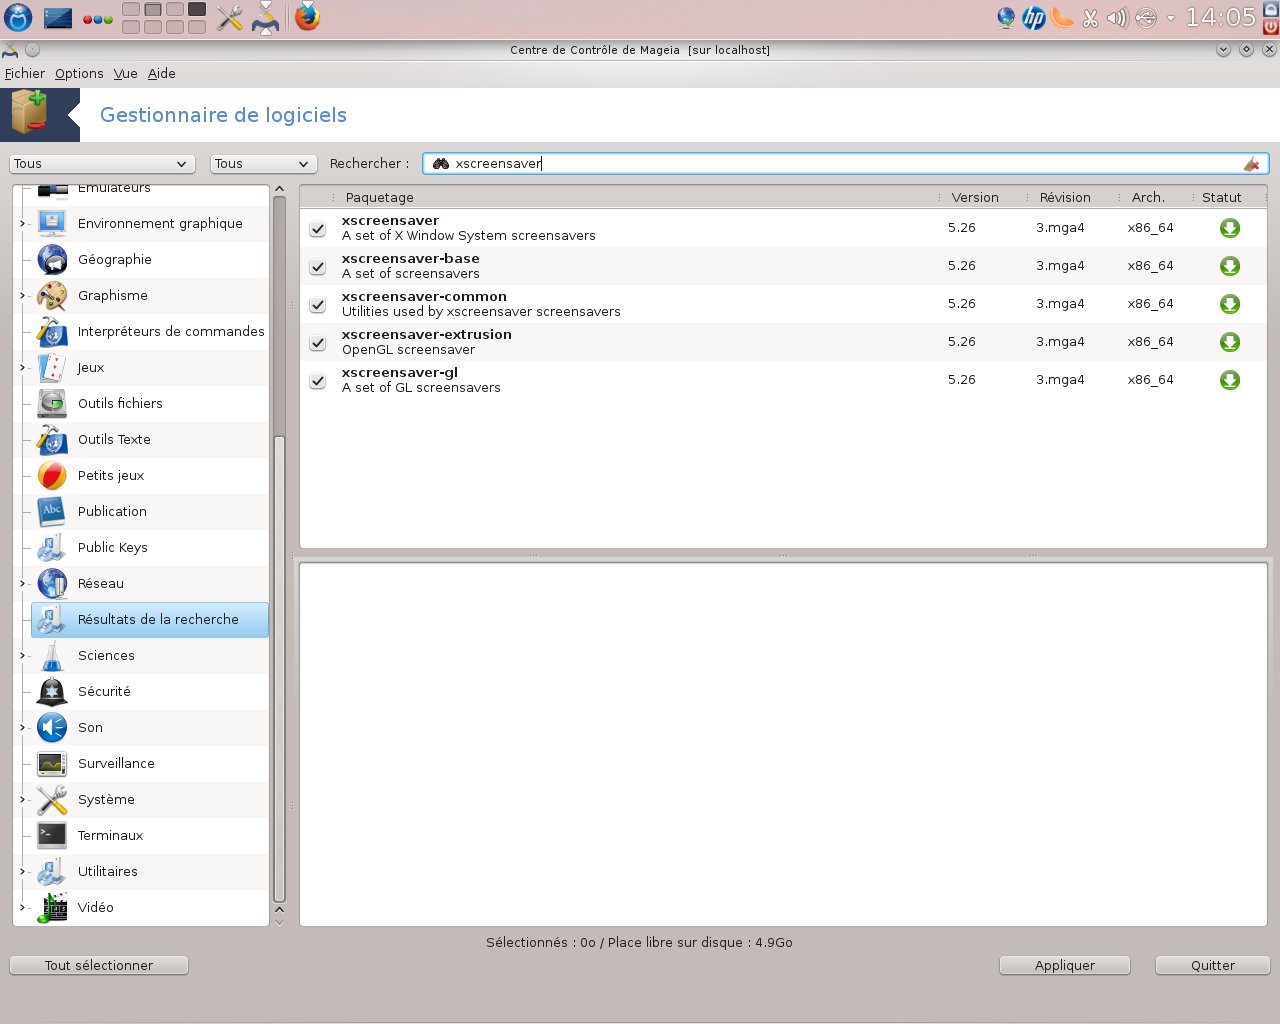The height and width of the screenshot is (1024, 1280).
Task: Click the Sécurité police hat icon
Action: click(x=52, y=692)
